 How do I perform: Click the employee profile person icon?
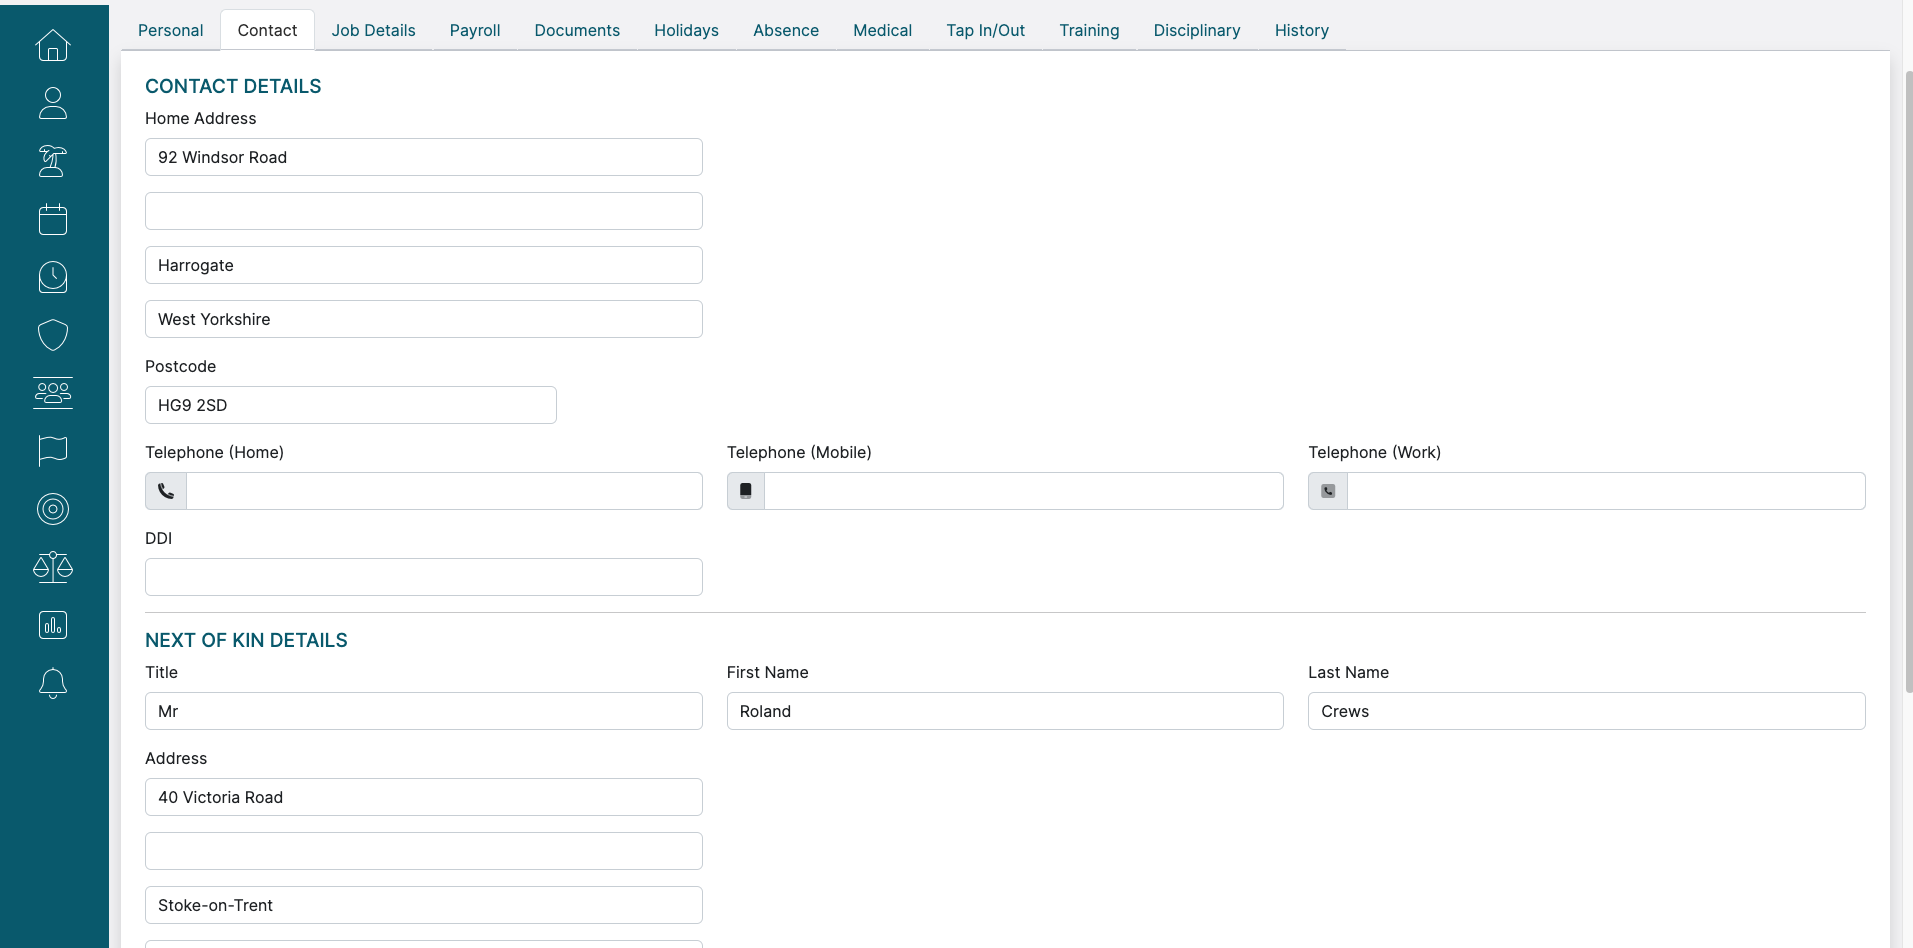[x=53, y=103]
